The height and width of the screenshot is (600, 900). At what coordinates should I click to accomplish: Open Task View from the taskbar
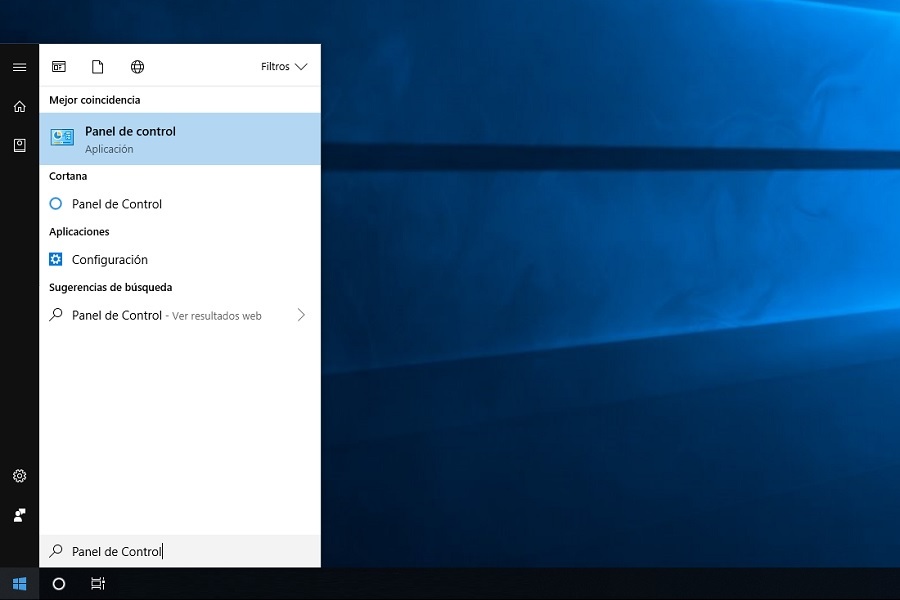pos(97,584)
